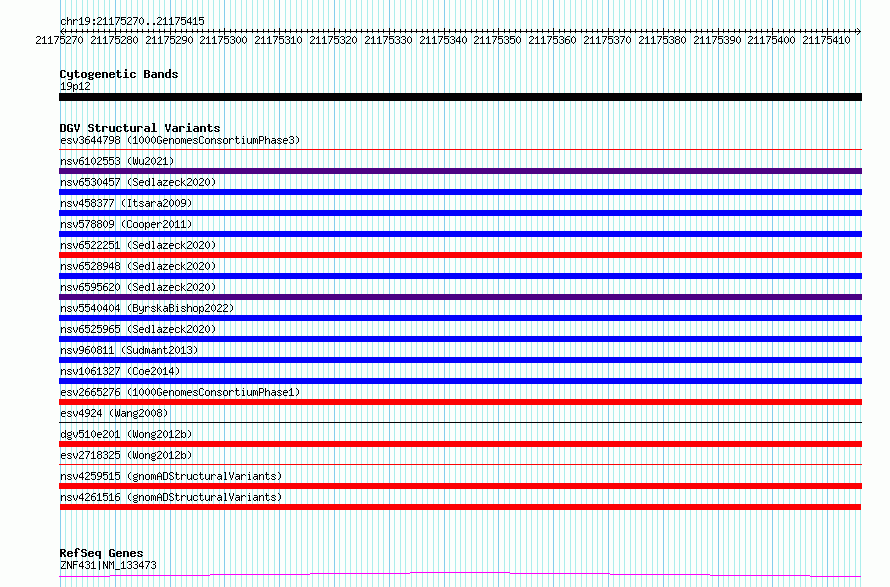Click the purple bar under nsv6102553

pos(460,171)
